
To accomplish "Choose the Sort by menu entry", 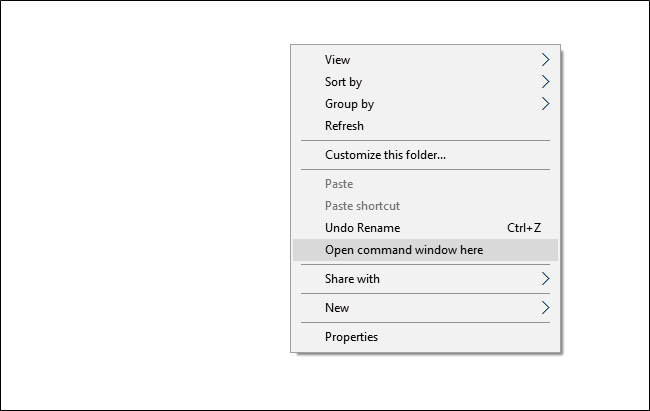I will pyautogui.click(x=425, y=82).
